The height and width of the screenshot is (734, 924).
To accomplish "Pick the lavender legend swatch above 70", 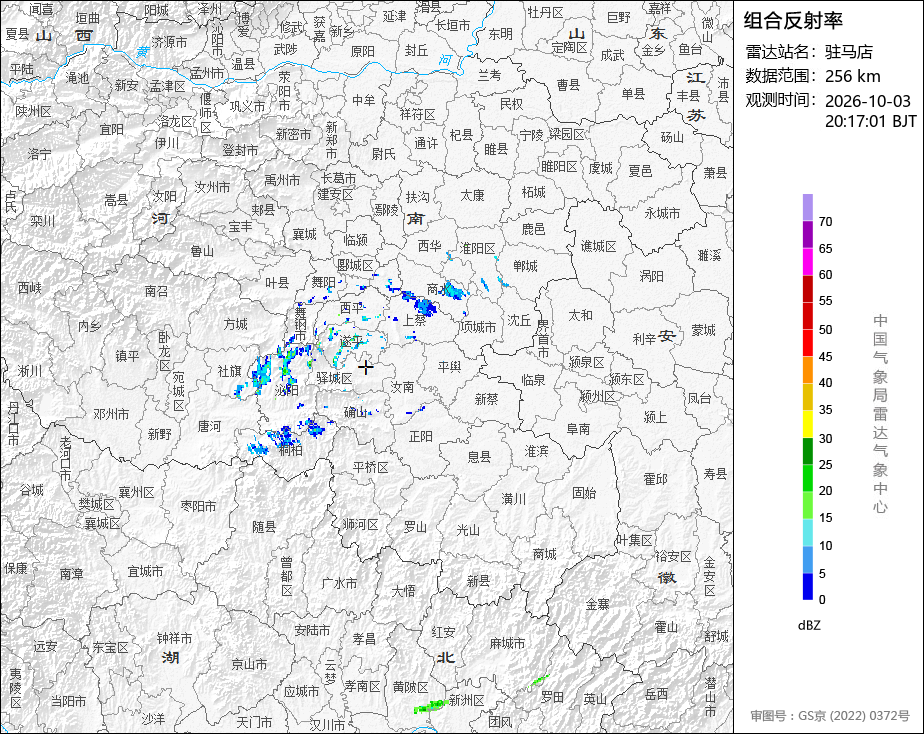I will [807, 207].
